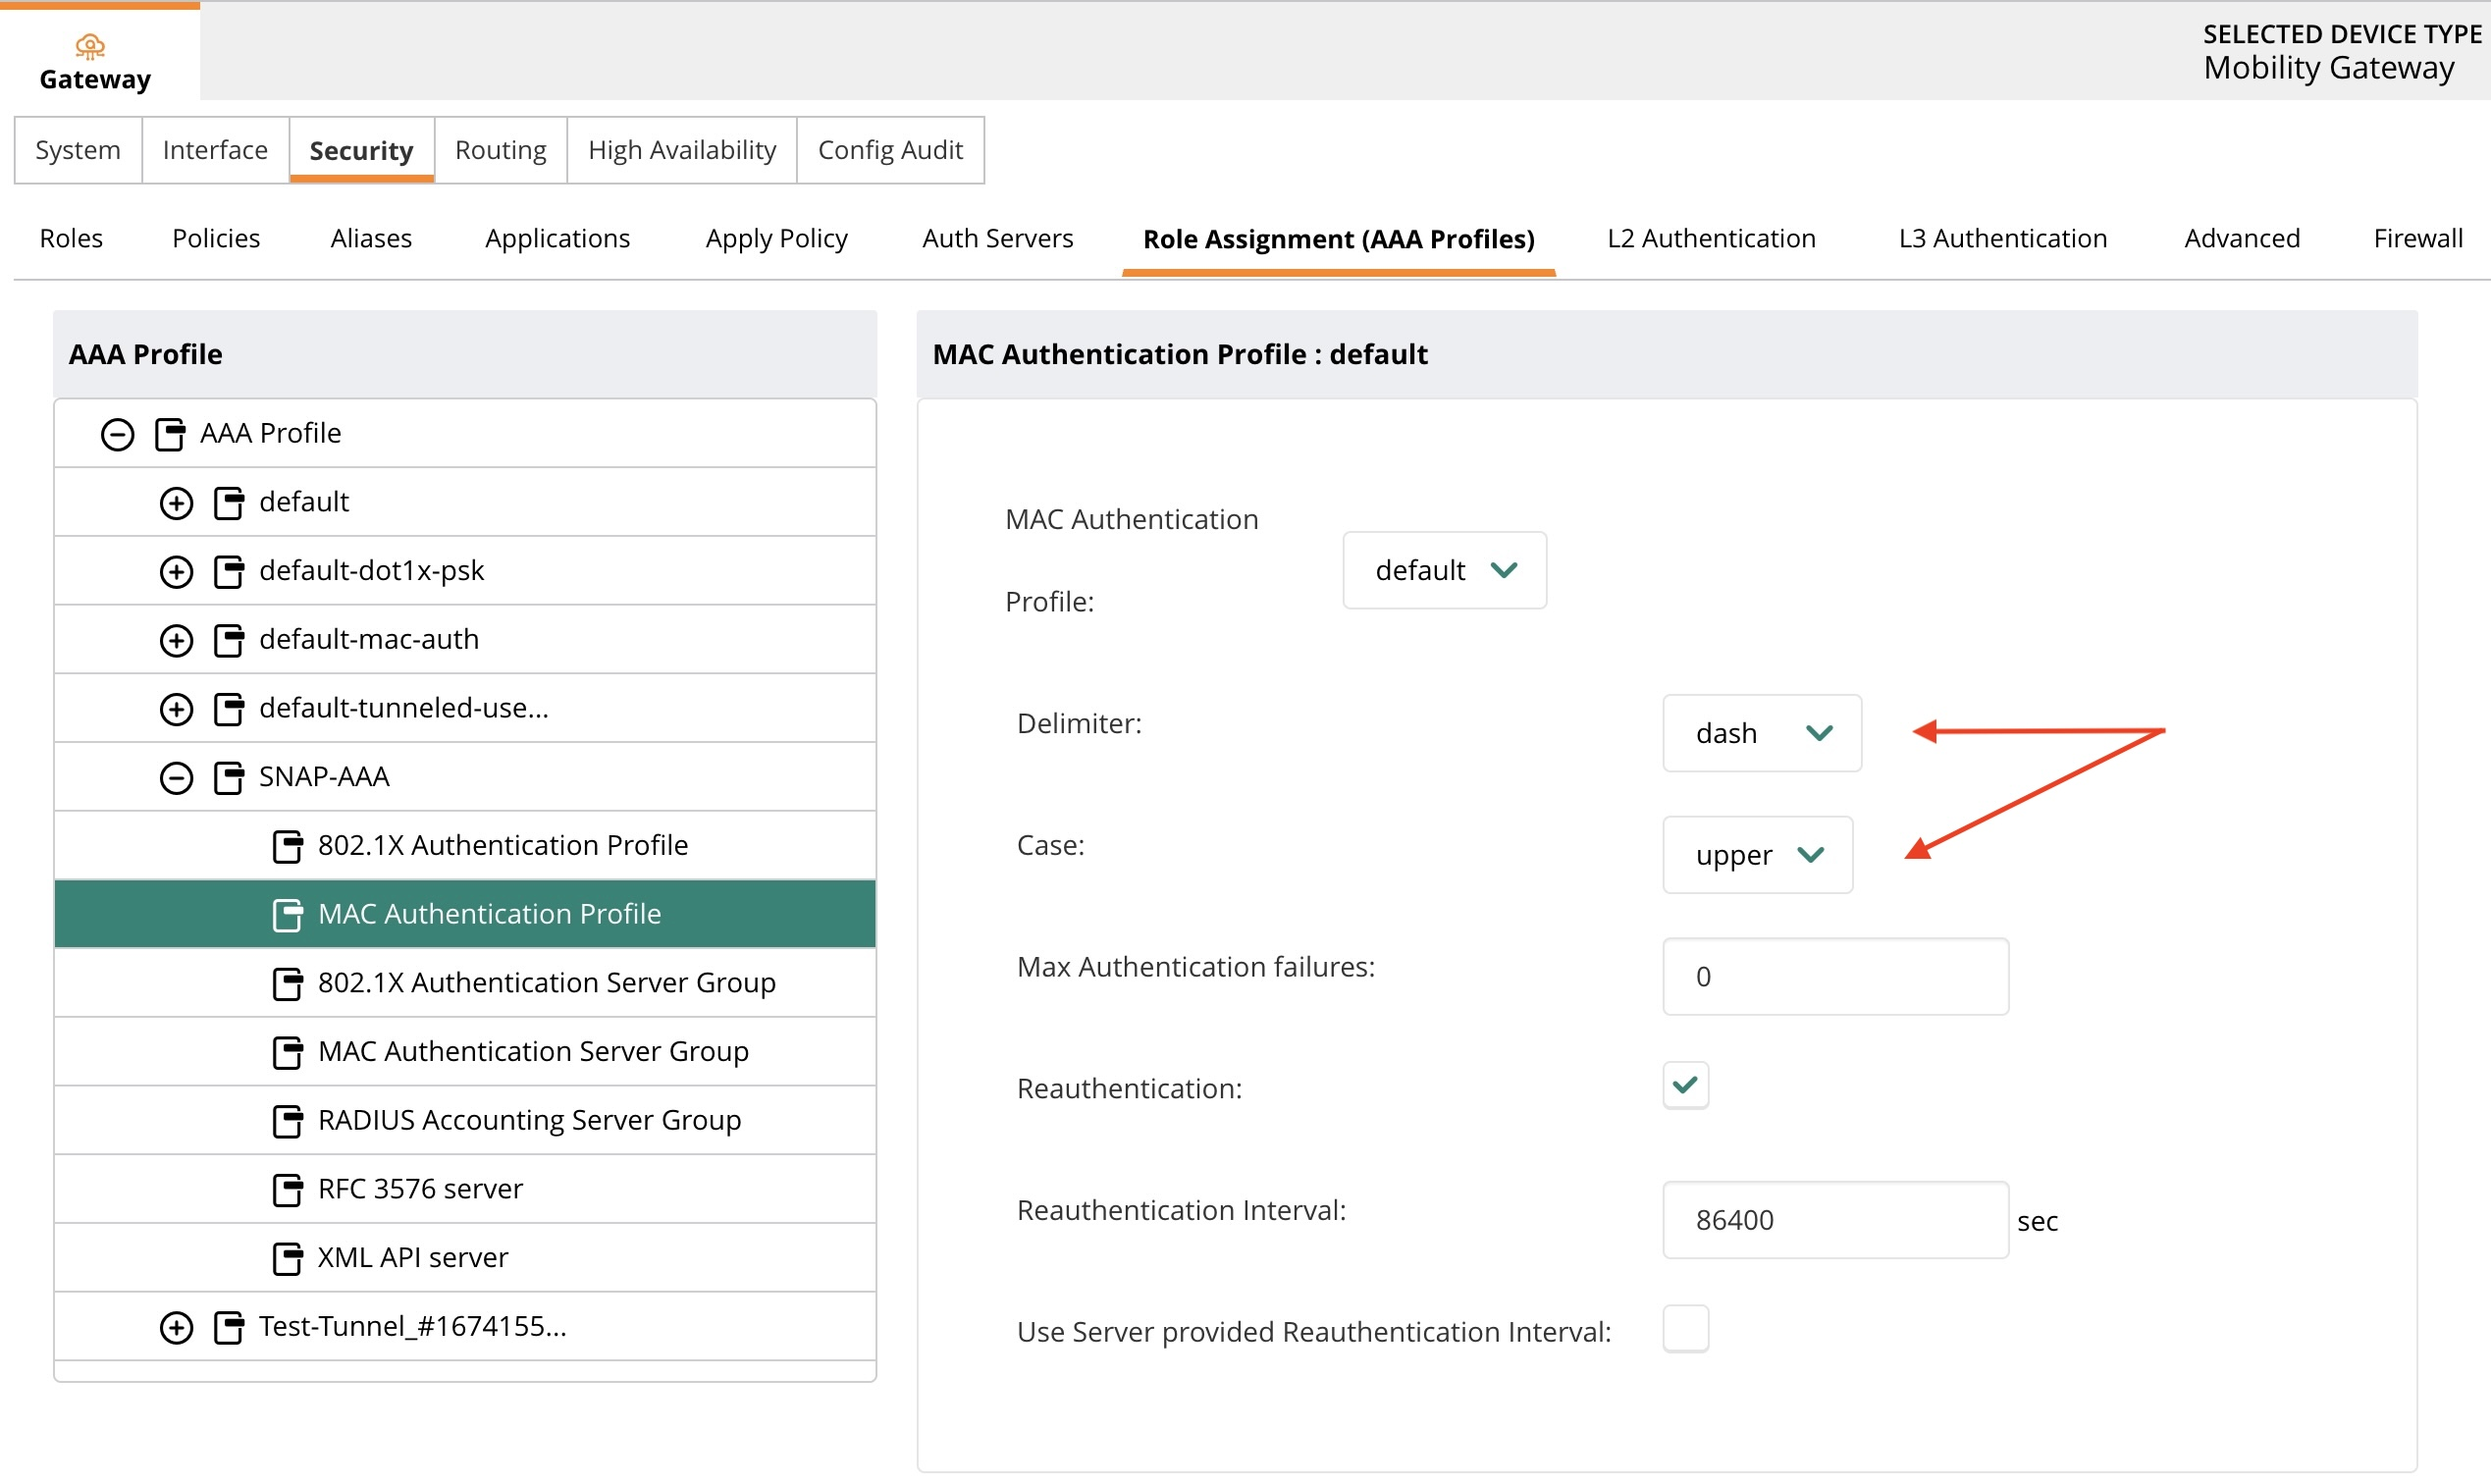This screenshot has height=1484, width=2491.
Task: Click the RFC 3576 server profile icon
Action: 287,1189
